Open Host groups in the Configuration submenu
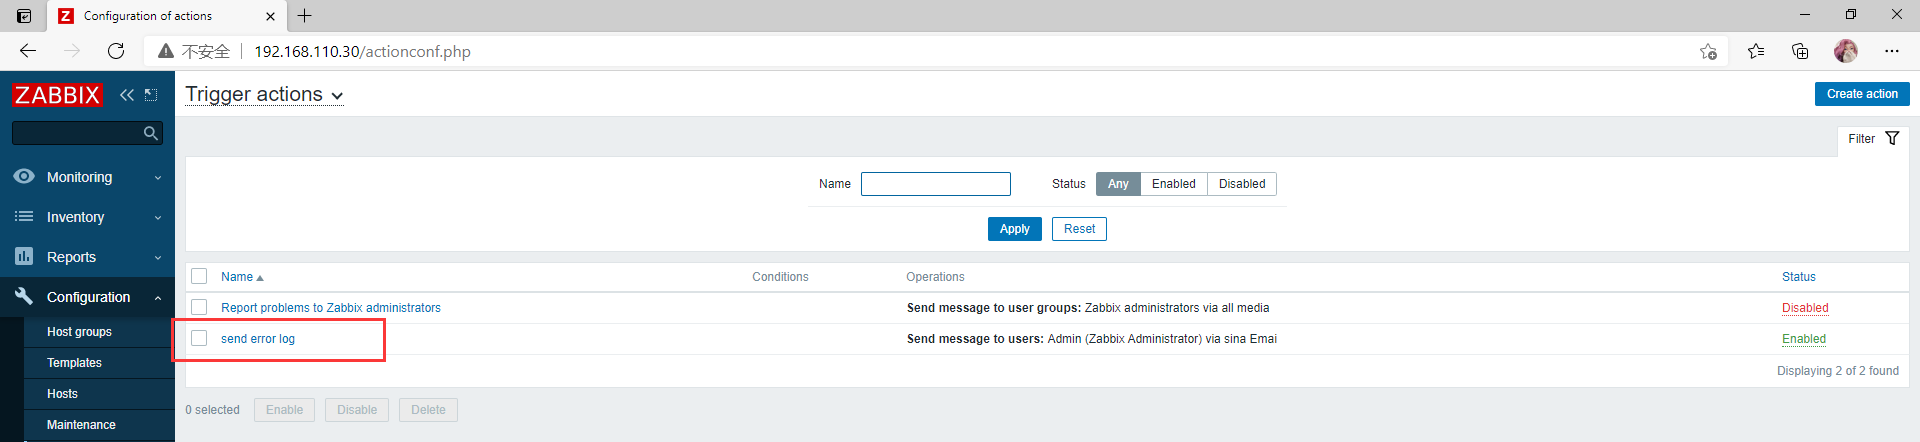This screenshot has width=1920, height=442. coord(79,332)
